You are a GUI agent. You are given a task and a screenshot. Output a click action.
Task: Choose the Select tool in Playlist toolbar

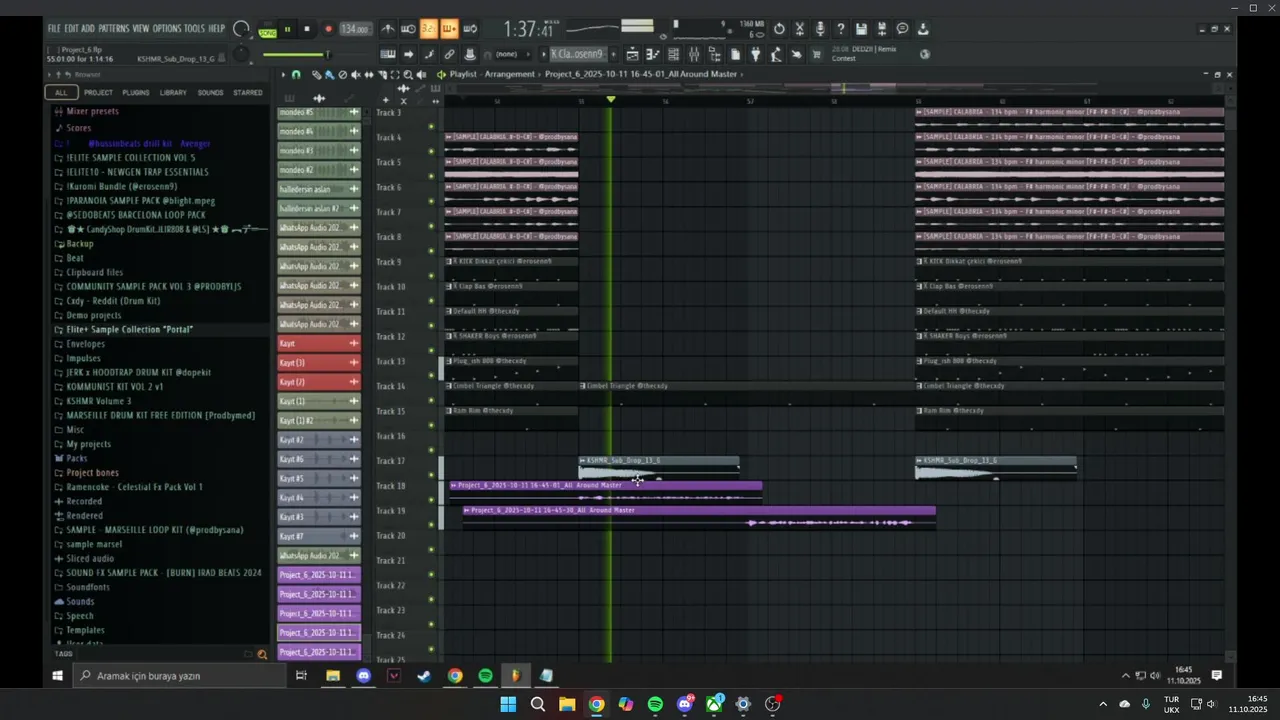[395, 75]
